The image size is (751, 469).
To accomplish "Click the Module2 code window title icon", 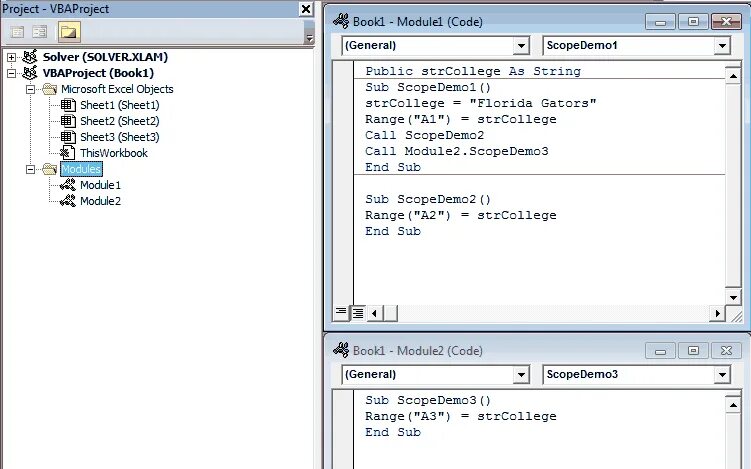I will pyautogui.click(x=341, y=350).
